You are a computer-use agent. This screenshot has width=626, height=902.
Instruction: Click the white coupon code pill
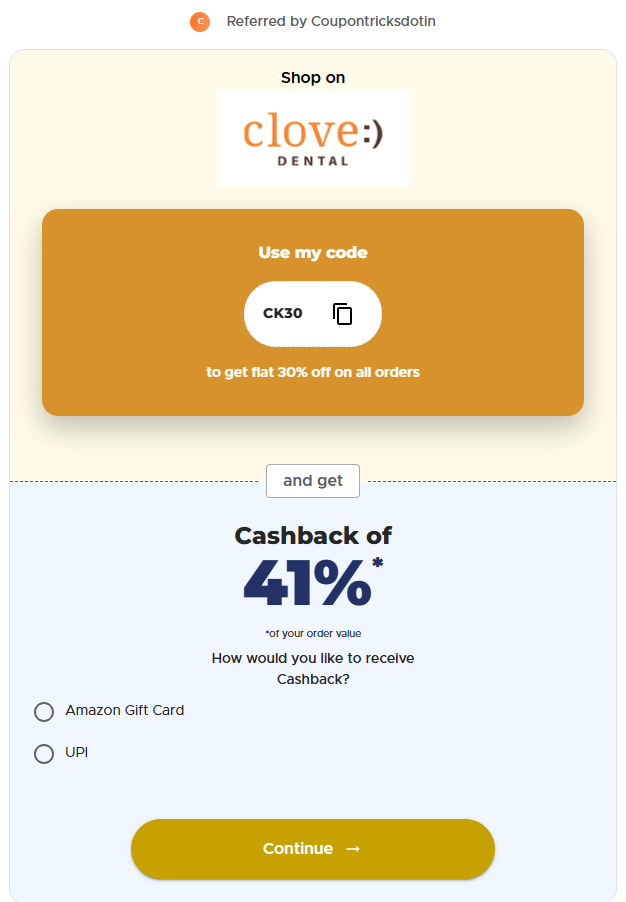pyautogui.click(x=313, y=314)
